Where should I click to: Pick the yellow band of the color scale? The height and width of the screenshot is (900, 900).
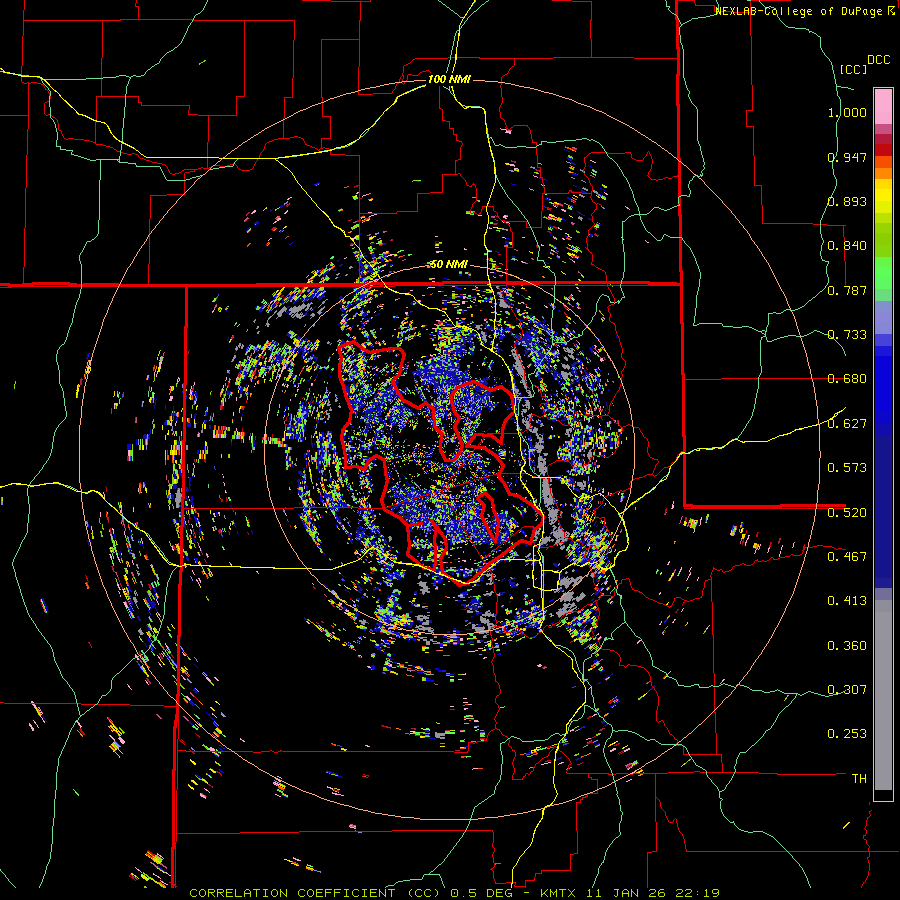tap(883, 196)
